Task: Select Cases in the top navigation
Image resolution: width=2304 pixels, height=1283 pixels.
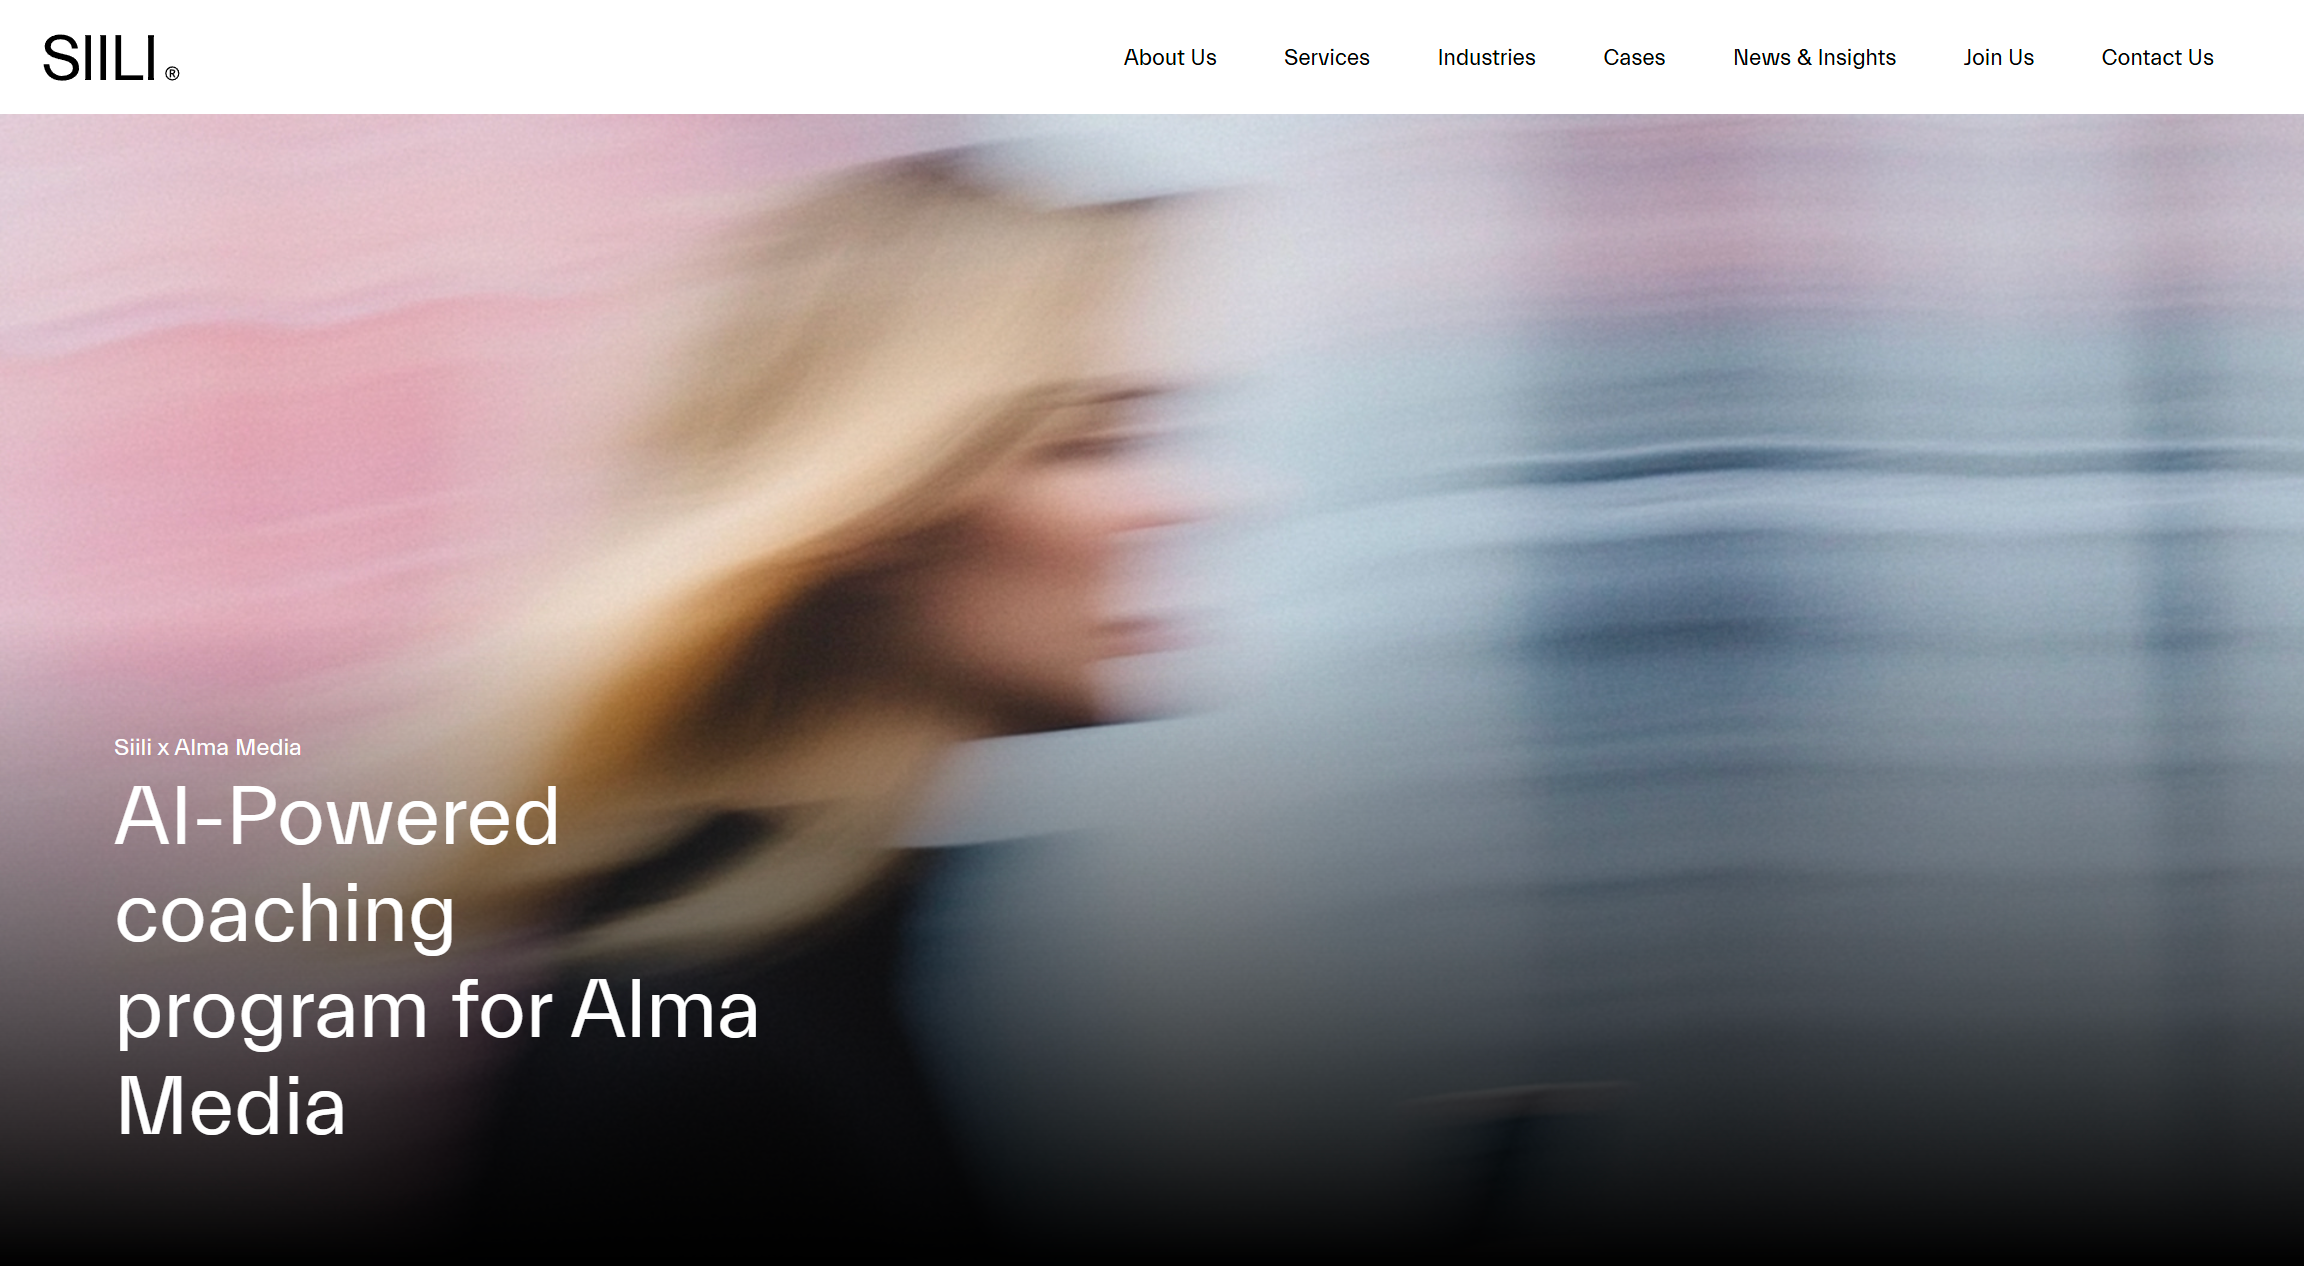Action: tap(1634, 58)
